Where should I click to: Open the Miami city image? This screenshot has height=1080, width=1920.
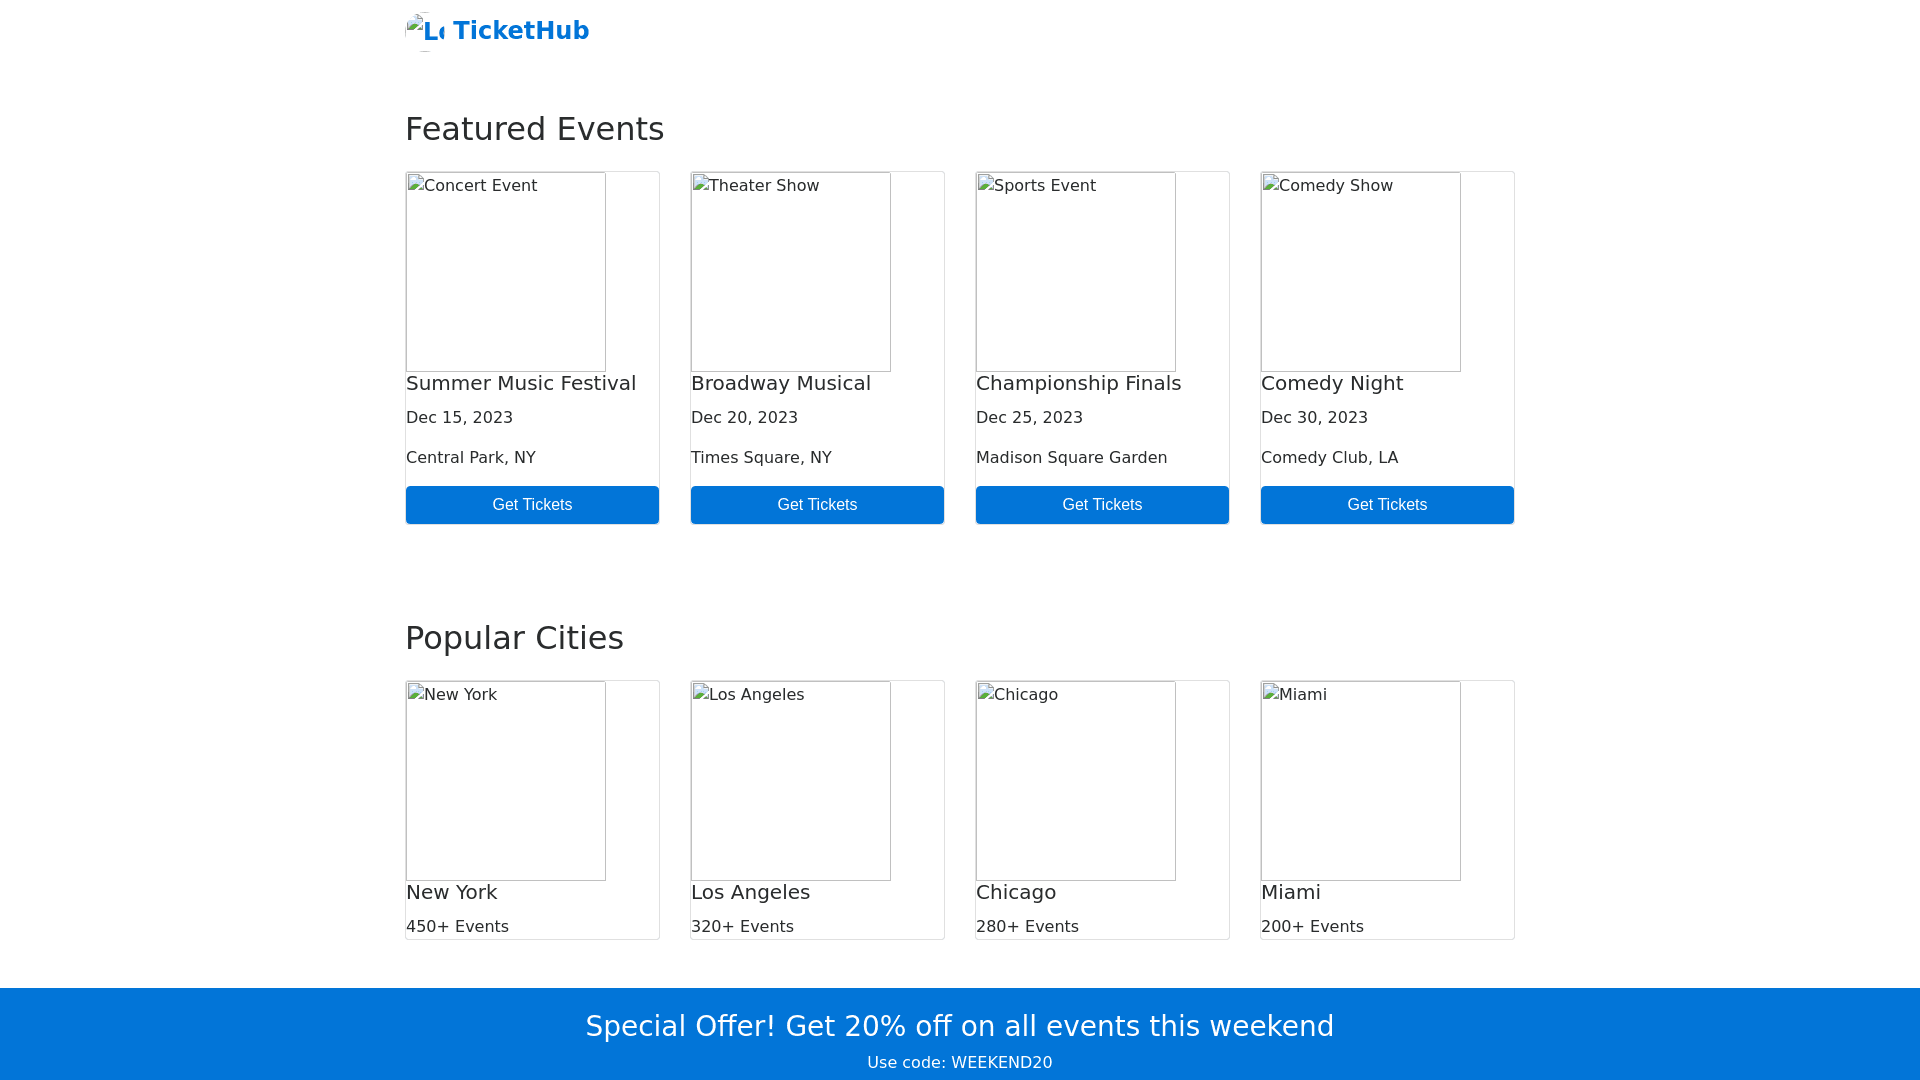coord(1361,781)
